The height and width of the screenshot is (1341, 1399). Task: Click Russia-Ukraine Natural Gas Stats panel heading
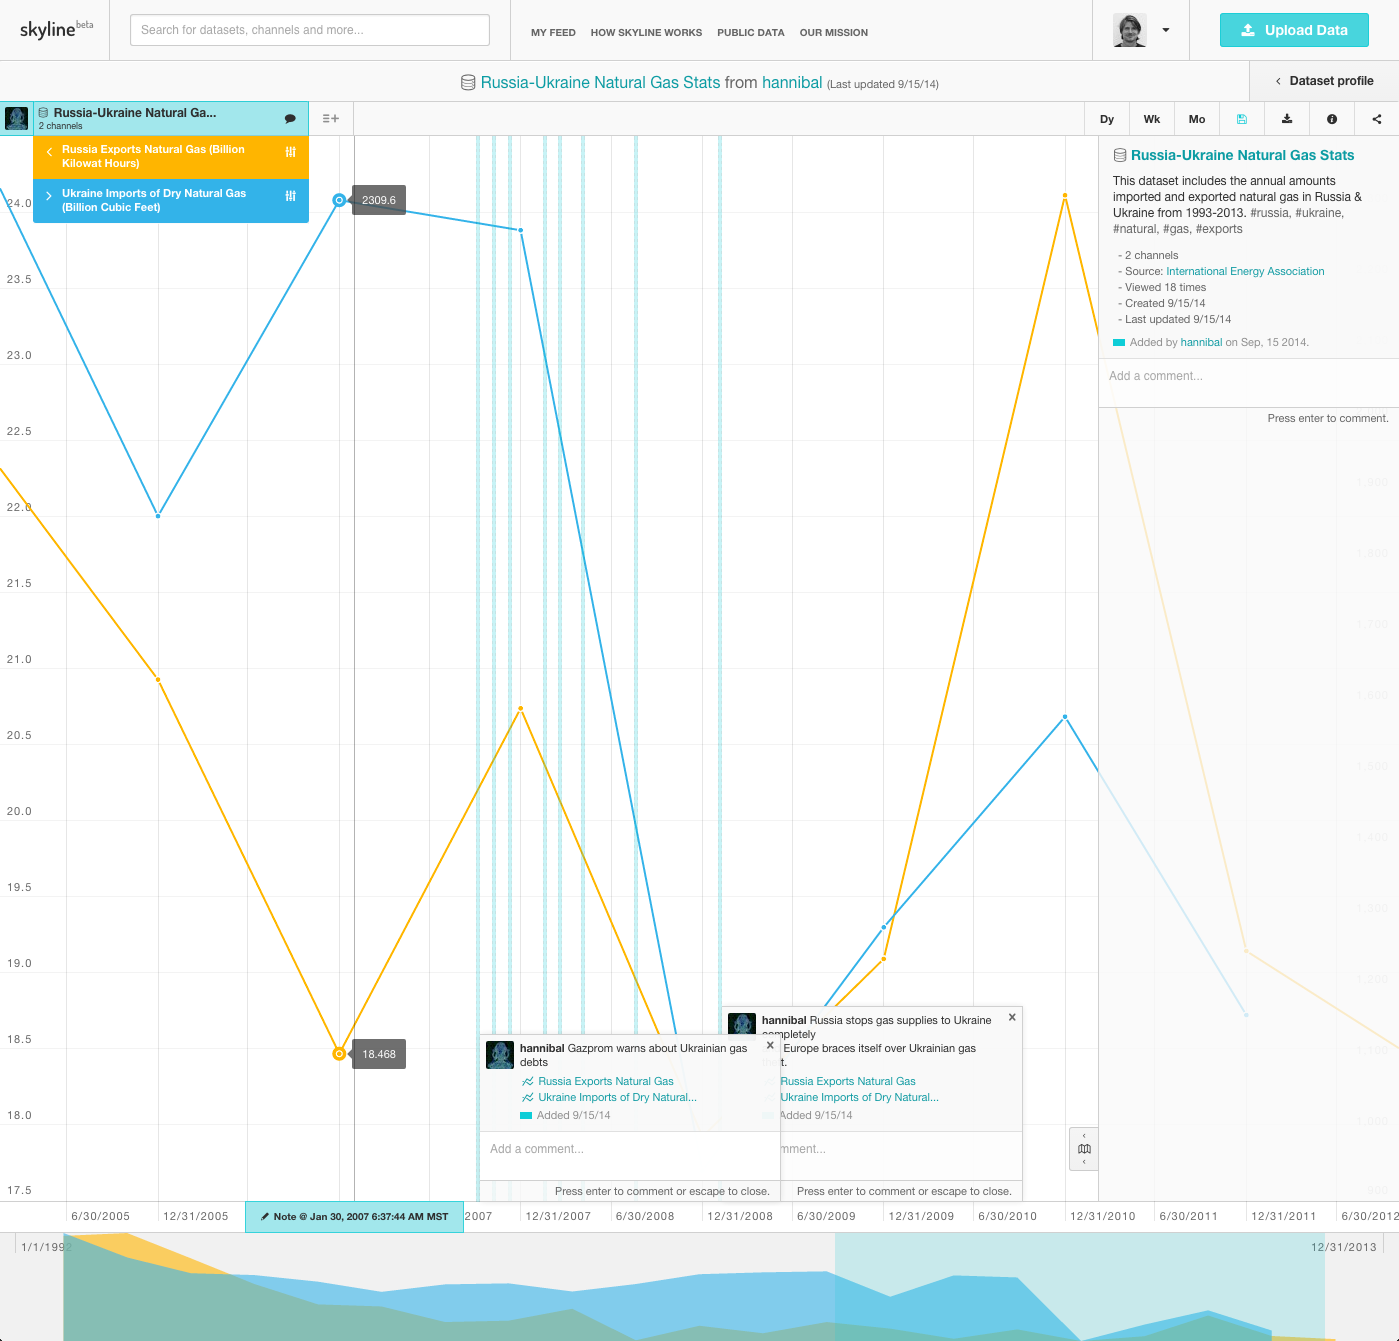coord(1242,155)
